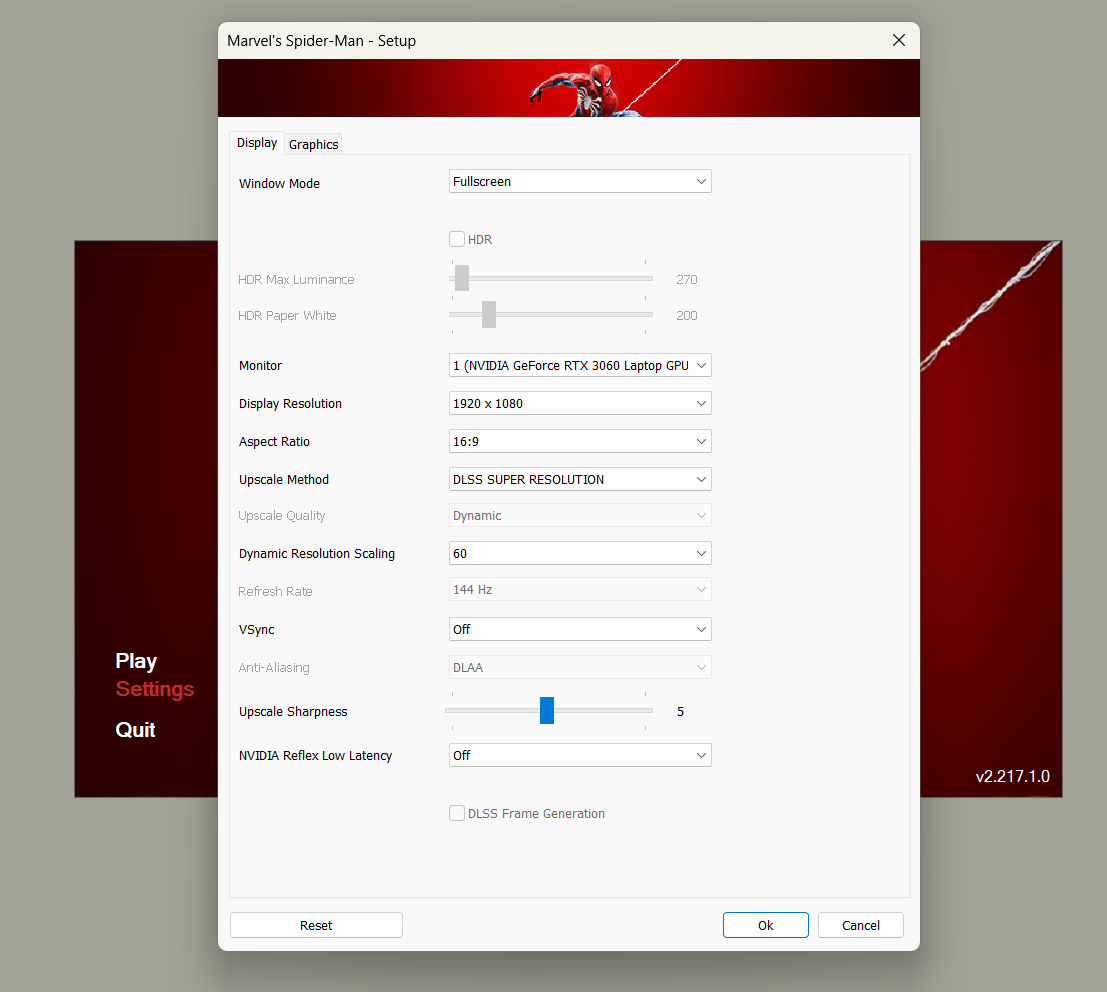This screenshot has width=1107, height=992.
Task: Click the Upscale Sharpness value 5
Action: tap(681, 712)
